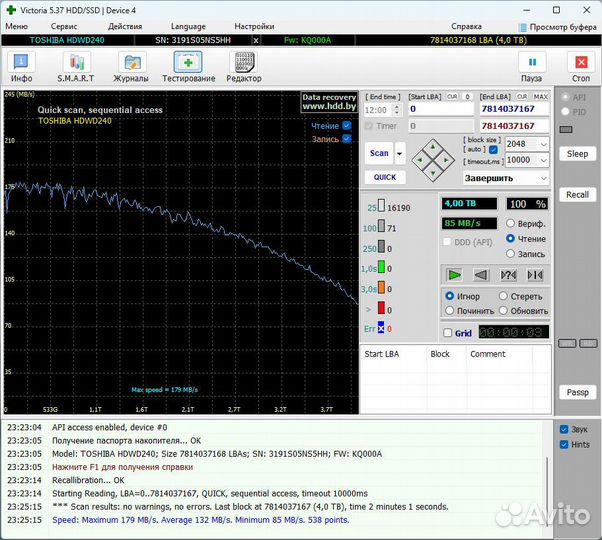
Task: Enable the Grid checkbox
Action: pyautogui.click(x=448, y=333)
